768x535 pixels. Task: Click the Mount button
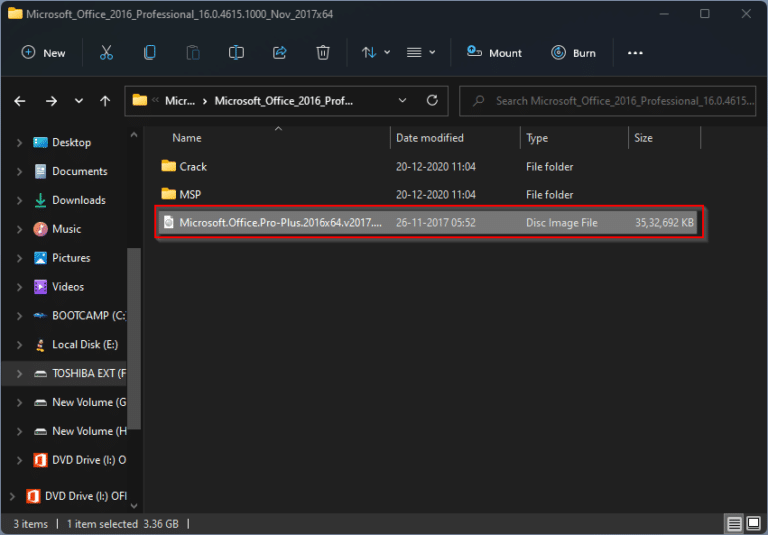tap(494, 52)
